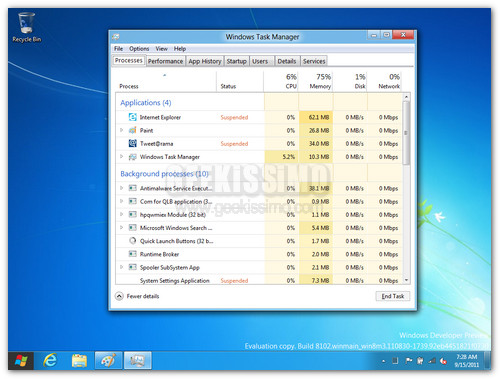Expand the Paint process row

click(122, 130)
